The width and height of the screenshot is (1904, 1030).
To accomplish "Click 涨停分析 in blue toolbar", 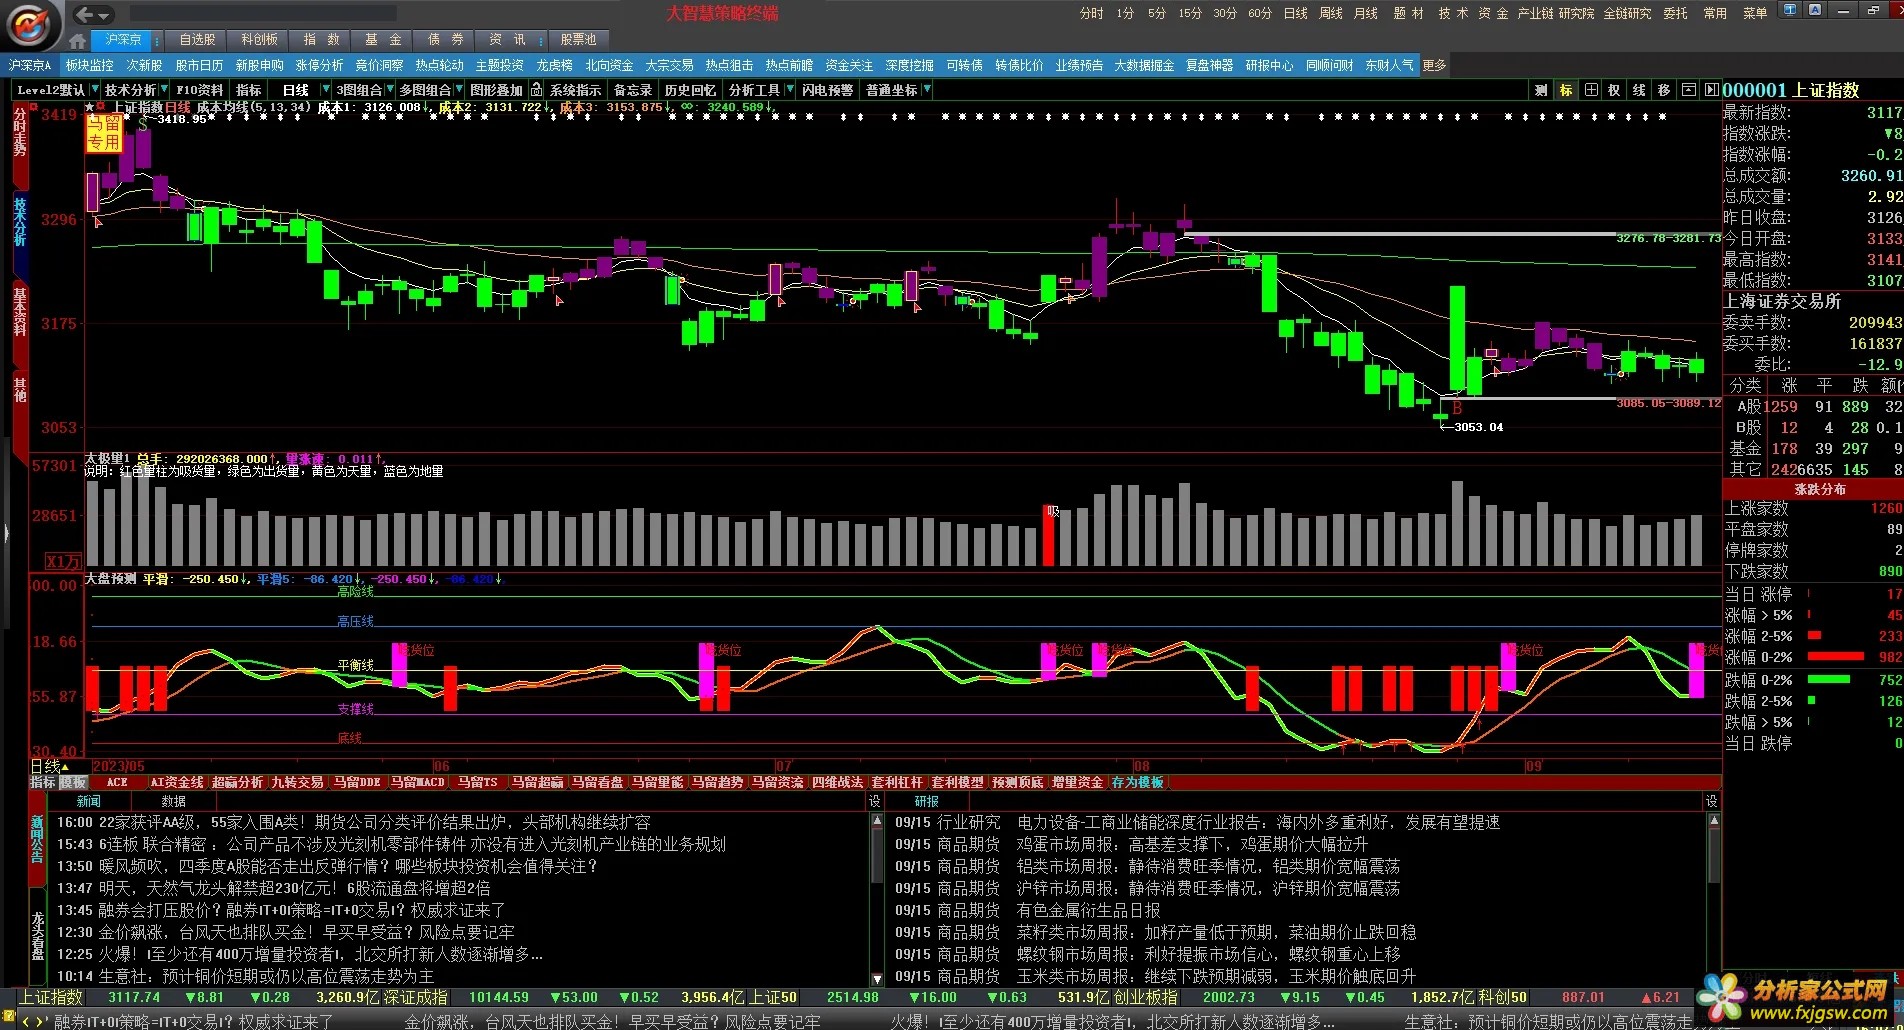I will pyautogui.click(x=320, y=65).
